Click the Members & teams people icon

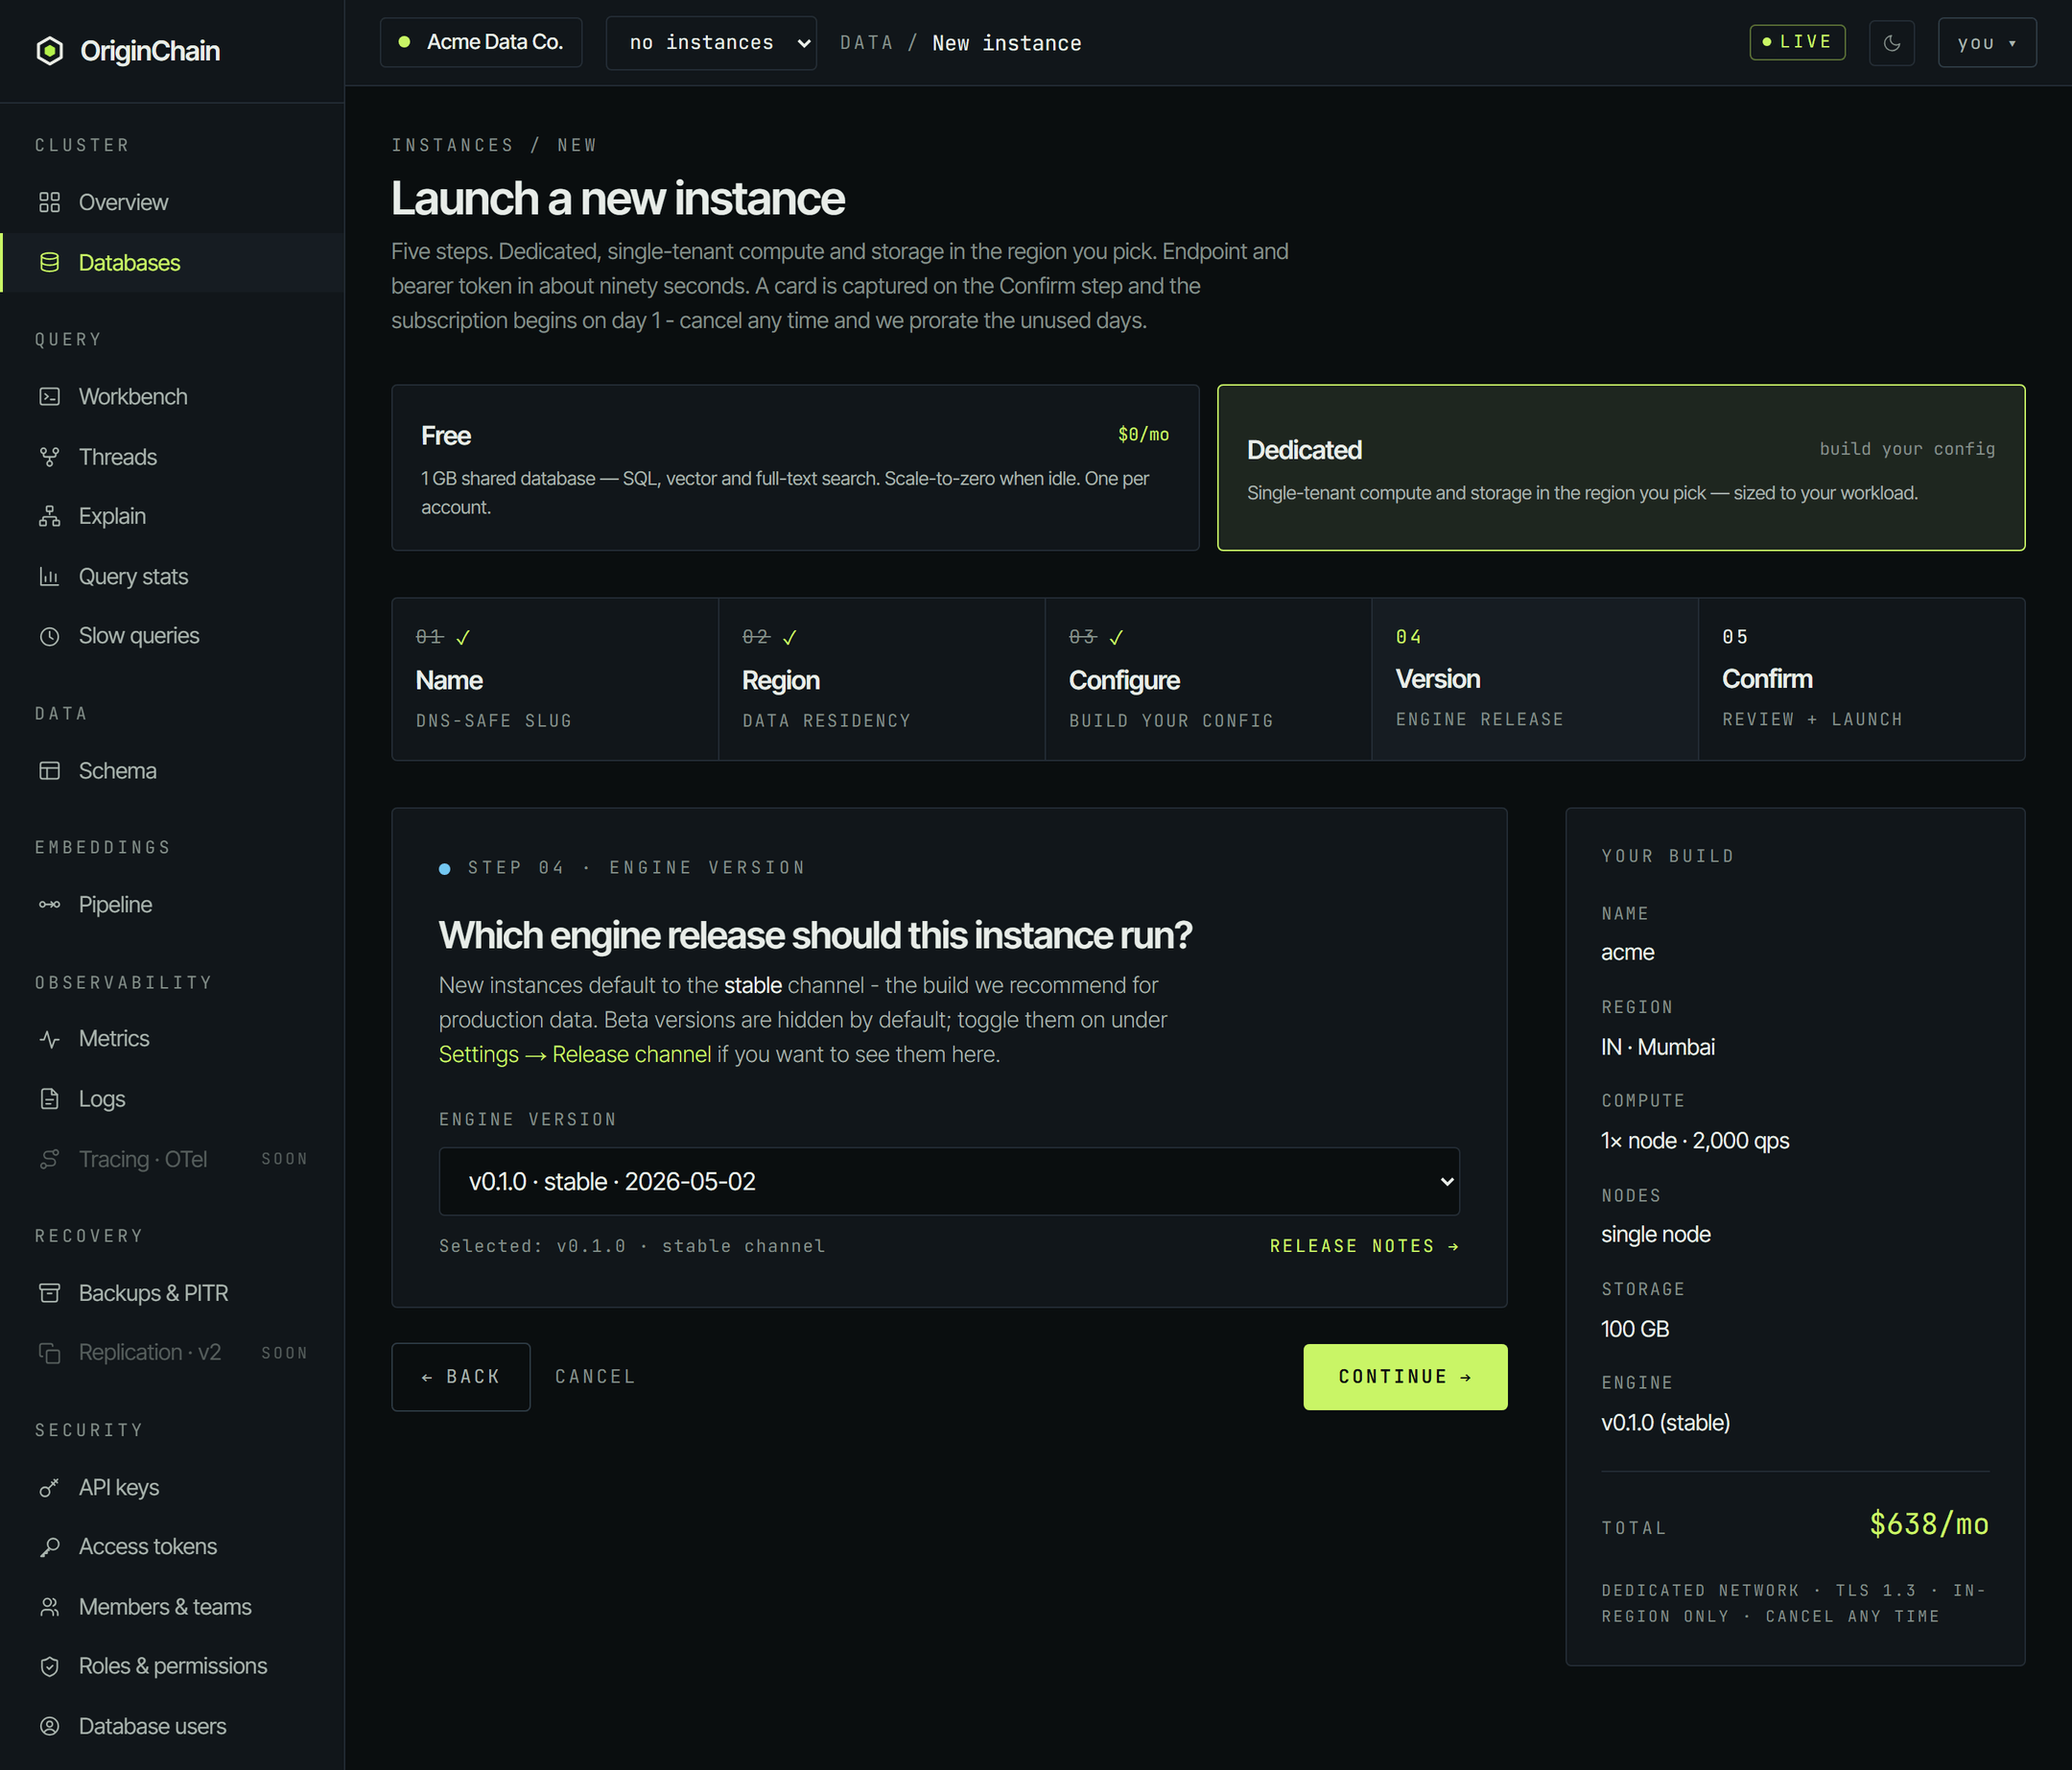(x=49, y=1607)
